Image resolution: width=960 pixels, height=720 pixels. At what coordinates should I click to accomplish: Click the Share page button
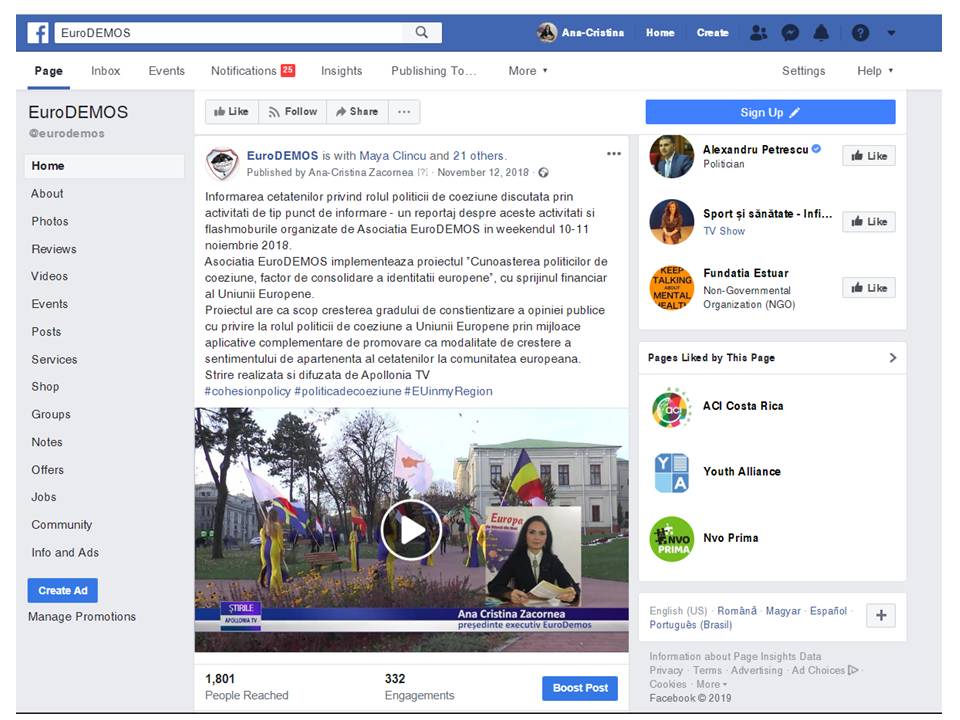pos(357,112)
